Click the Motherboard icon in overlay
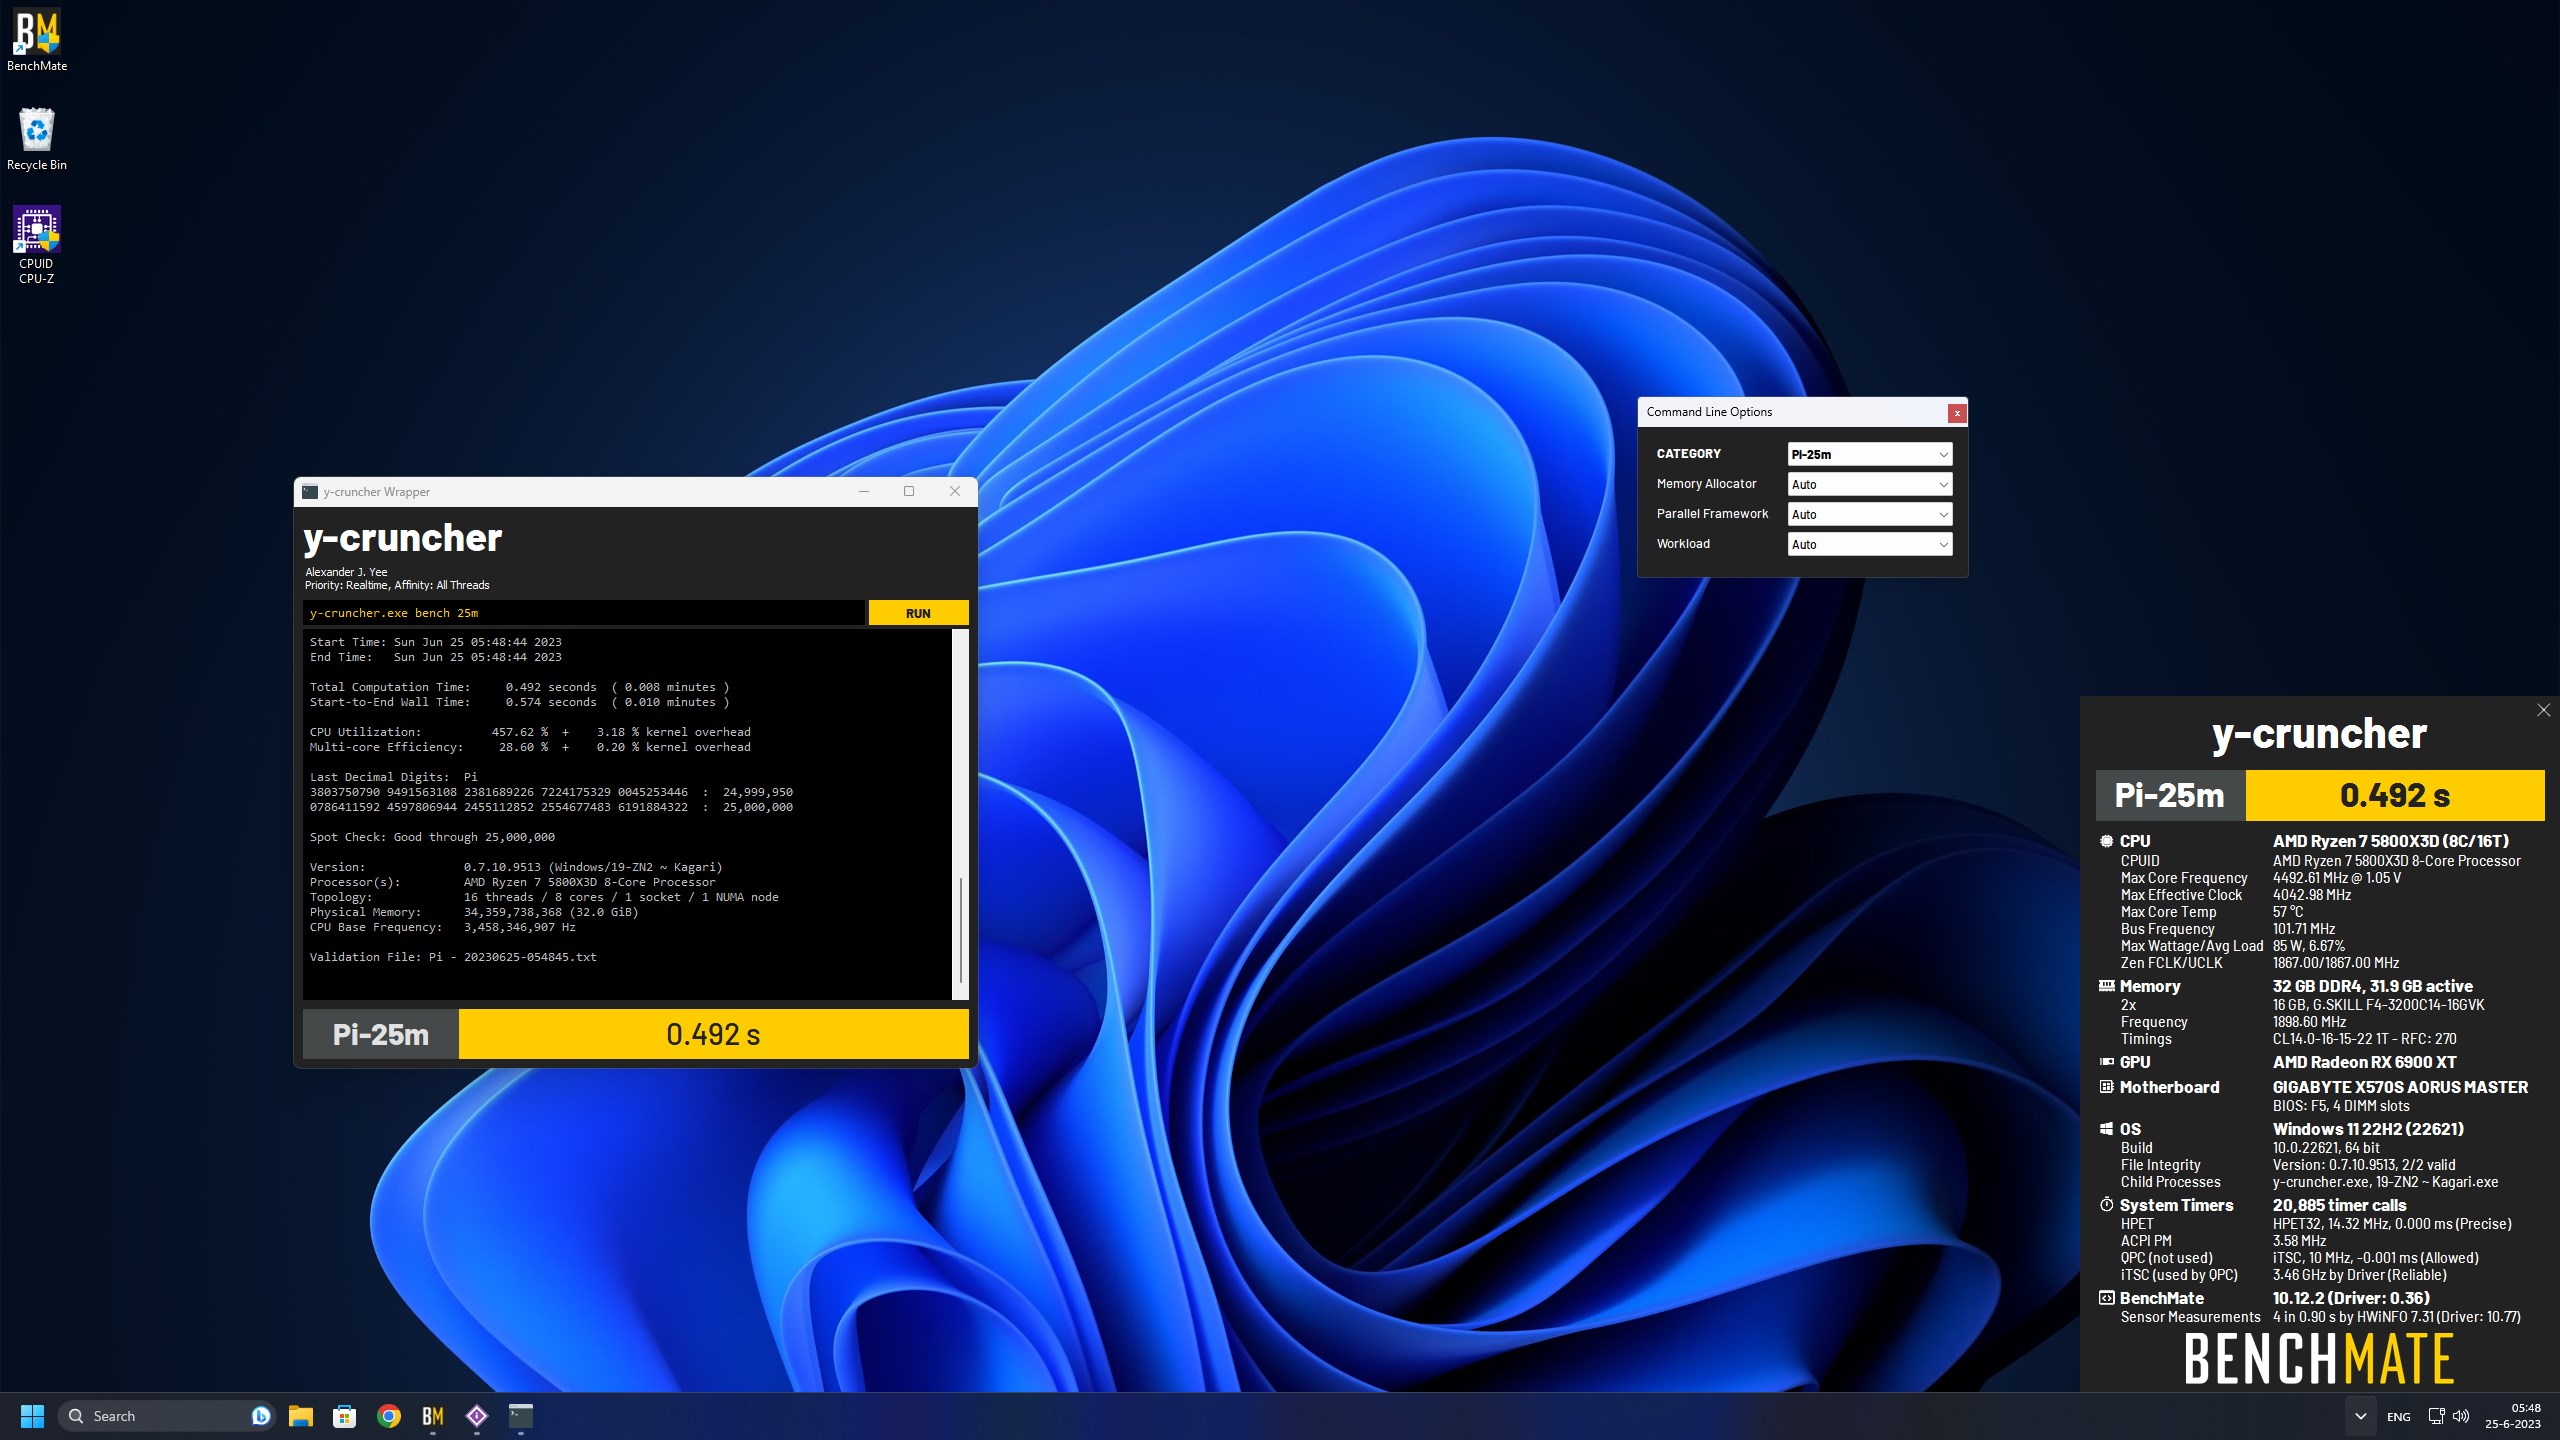This screenshot has height=1440, width=2560. click(x=2106, y=1087)
